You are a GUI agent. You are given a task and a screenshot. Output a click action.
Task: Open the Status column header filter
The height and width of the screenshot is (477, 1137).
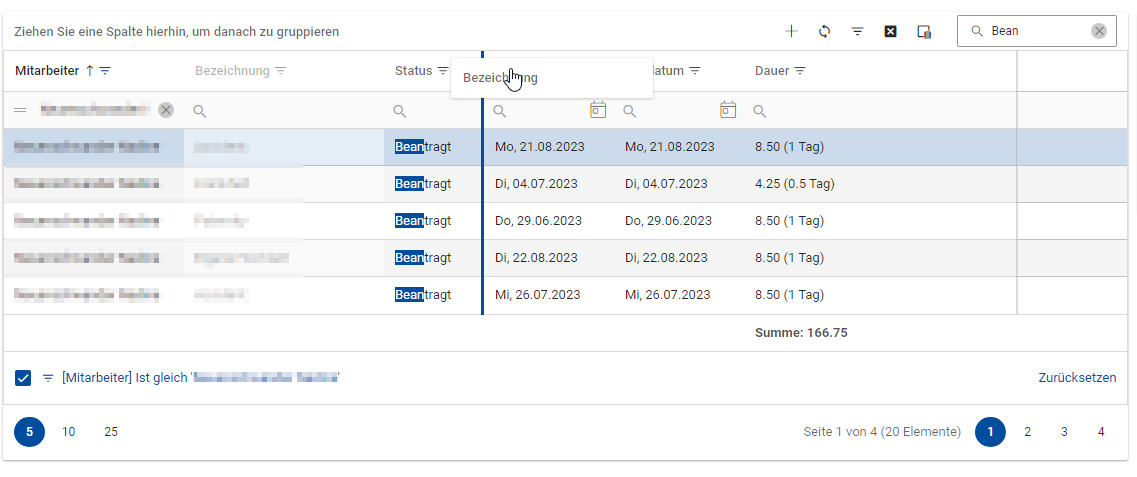pyautogui.click(x=443, y=71)
